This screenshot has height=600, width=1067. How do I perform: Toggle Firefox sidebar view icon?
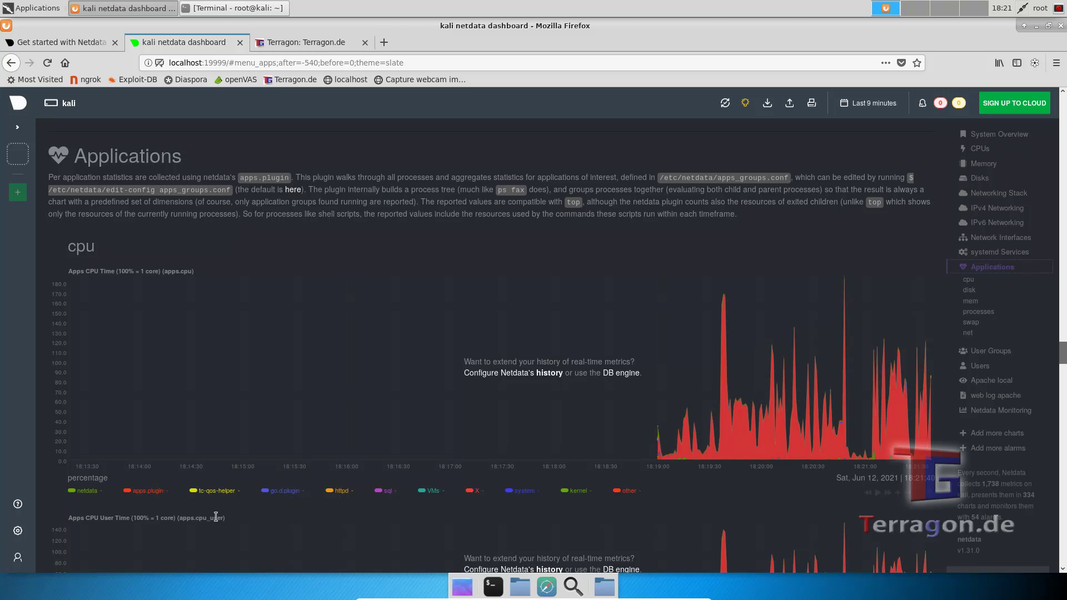pos(1017,63)
